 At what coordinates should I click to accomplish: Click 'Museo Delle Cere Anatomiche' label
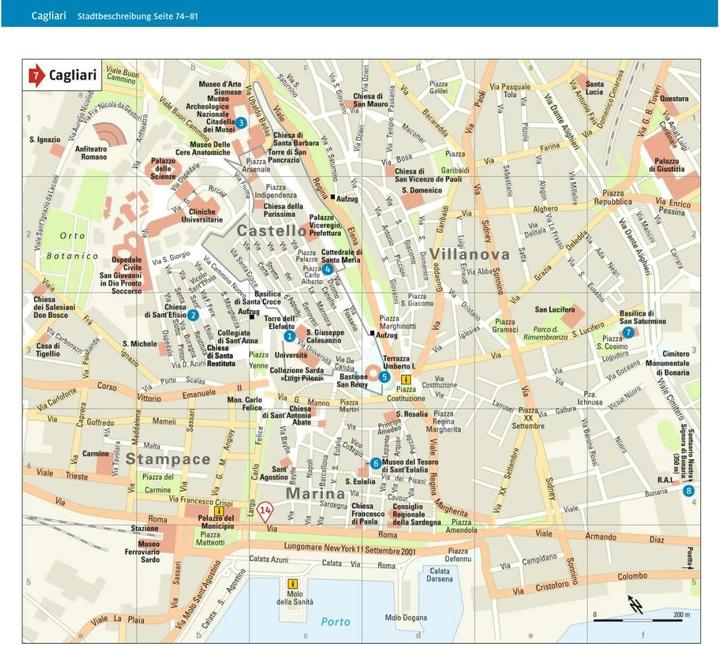202,148
